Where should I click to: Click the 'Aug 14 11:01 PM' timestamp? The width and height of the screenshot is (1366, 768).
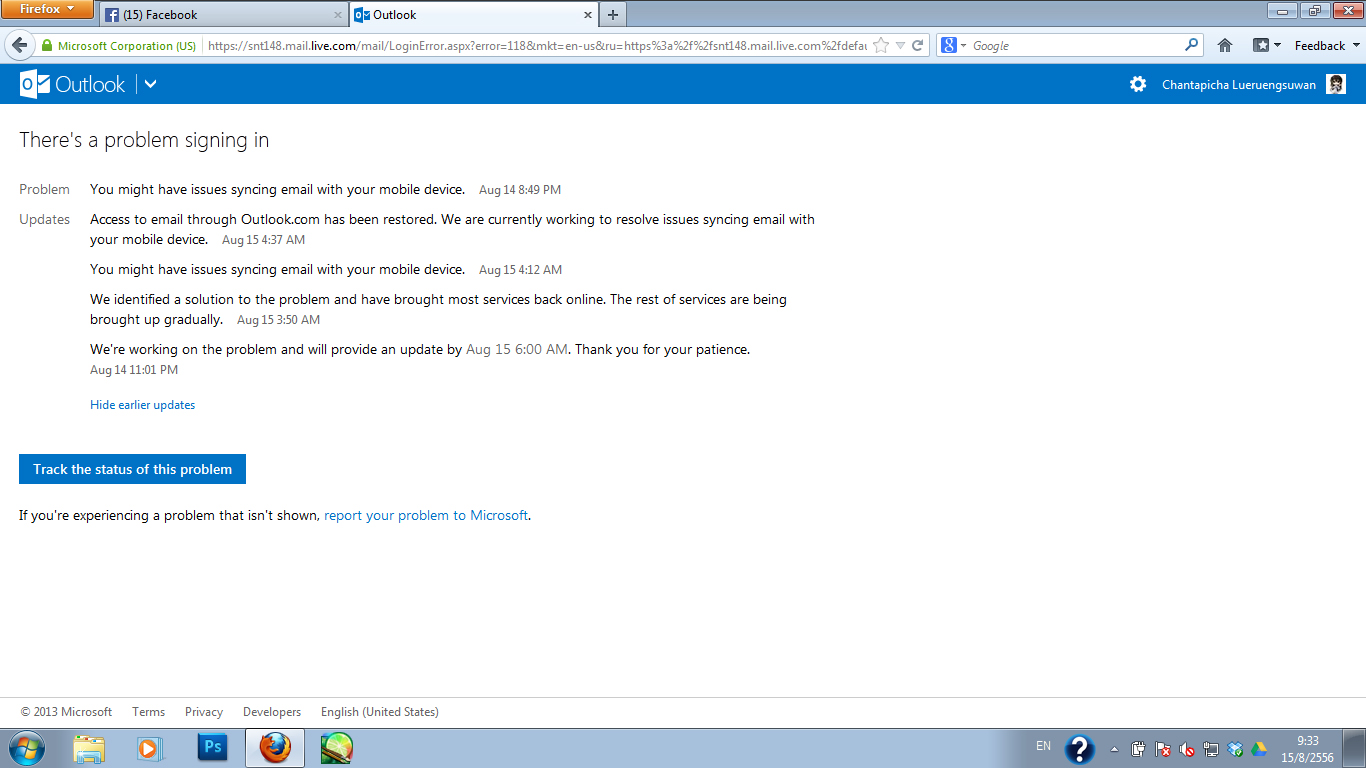click(134, 370)
